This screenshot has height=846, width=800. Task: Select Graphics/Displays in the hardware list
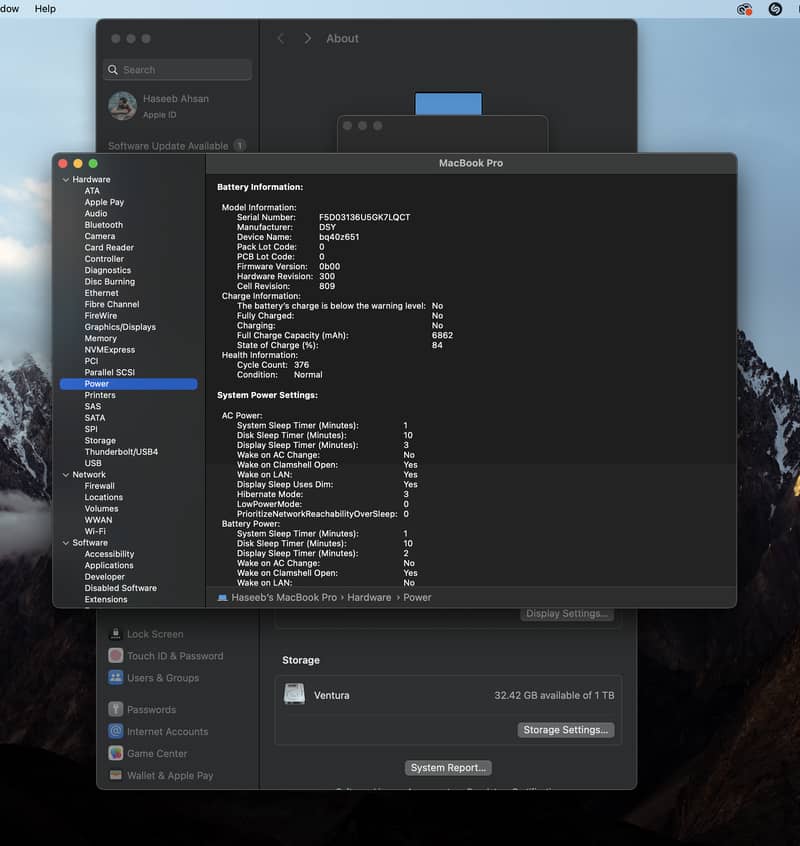pos(120,327)
